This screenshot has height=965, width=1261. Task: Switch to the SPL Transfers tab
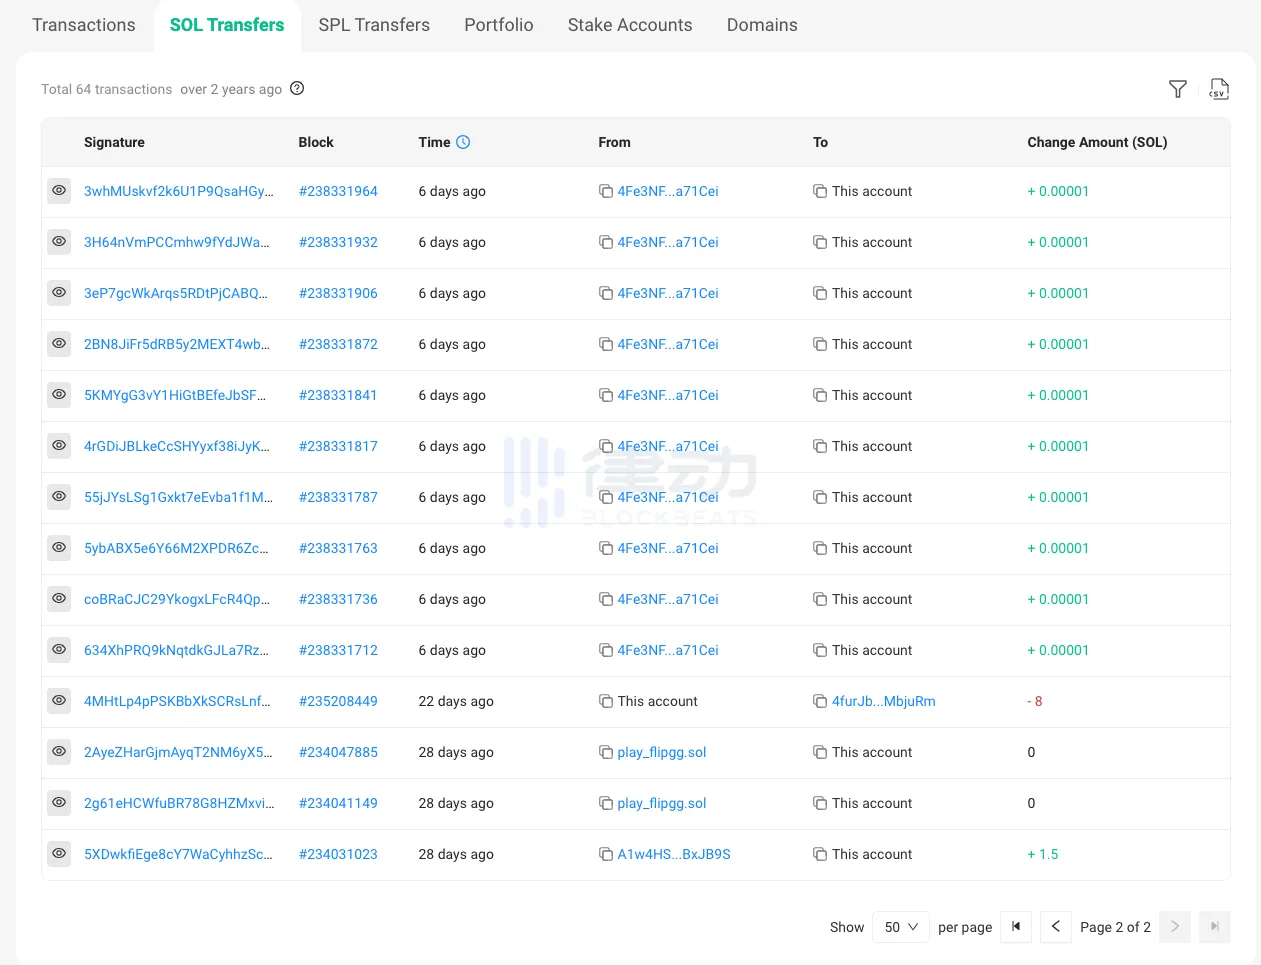pos(374,25)
